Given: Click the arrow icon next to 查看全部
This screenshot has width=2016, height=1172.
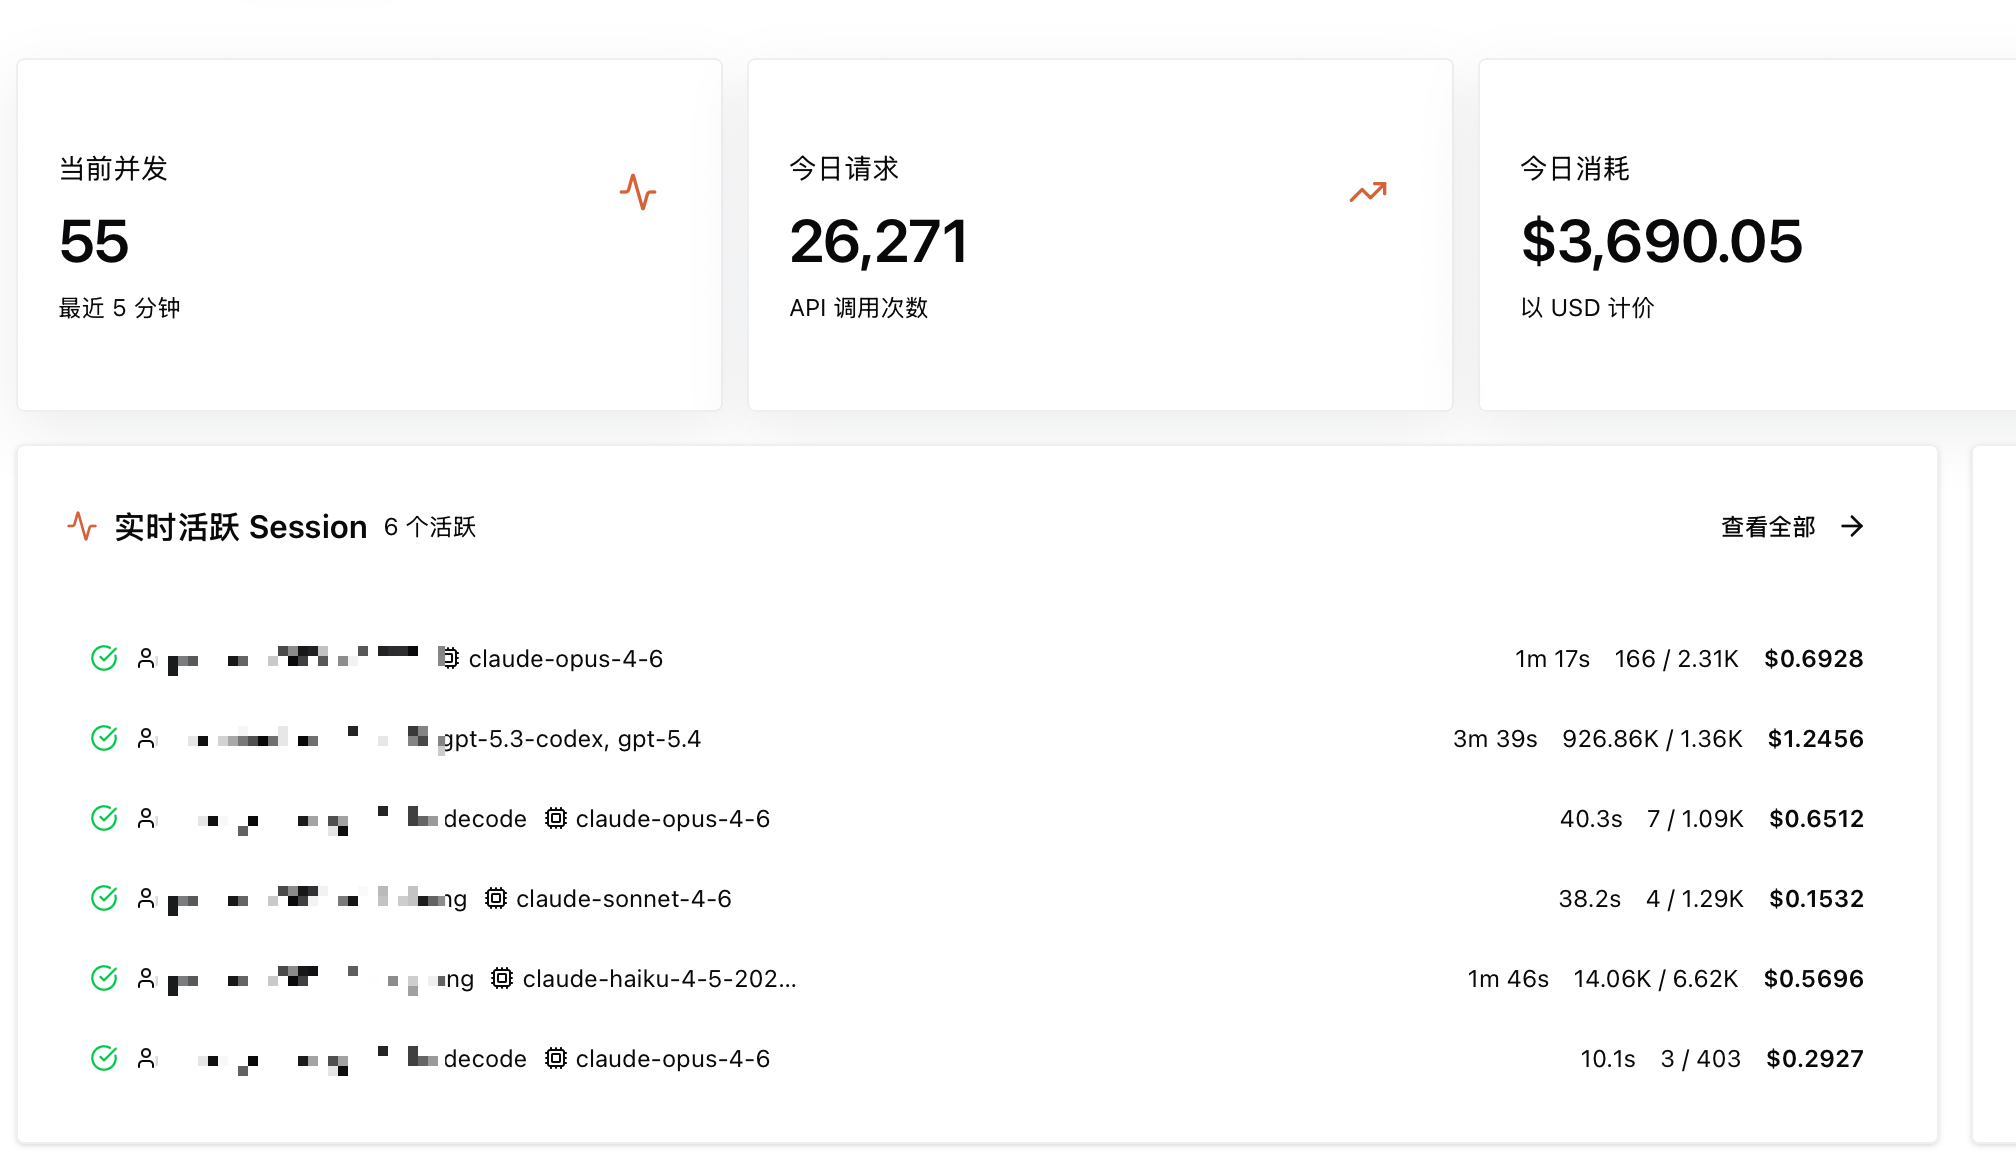Looking at the screenshot, I should coord(1852,526).
